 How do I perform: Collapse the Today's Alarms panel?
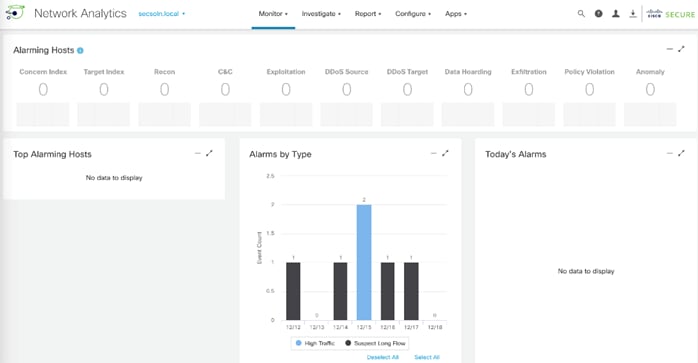[x=670, y=153]
